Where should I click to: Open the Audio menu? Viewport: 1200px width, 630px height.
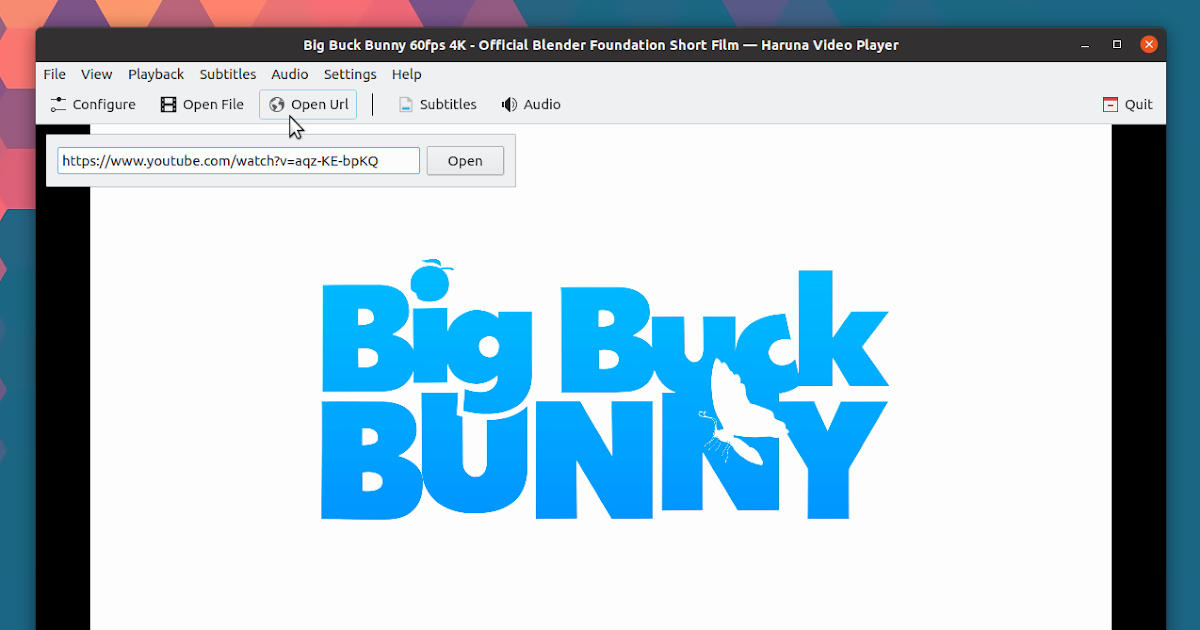pyautogui.click(x=290, y=74)
